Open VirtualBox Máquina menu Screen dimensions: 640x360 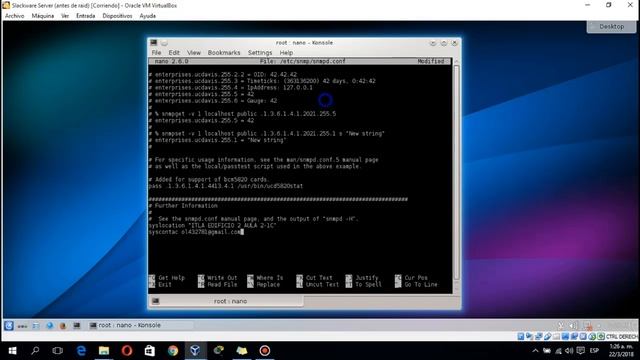[x=42, y=16]
